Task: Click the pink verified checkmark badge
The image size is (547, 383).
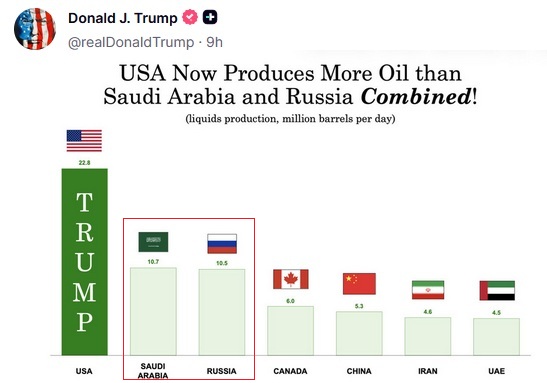Action: (190, 17)
